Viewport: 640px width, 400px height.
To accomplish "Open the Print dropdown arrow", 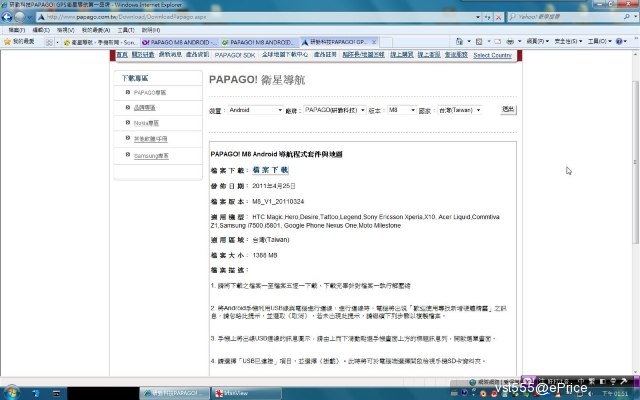I will pyautogui.click(x=519, y=41).
